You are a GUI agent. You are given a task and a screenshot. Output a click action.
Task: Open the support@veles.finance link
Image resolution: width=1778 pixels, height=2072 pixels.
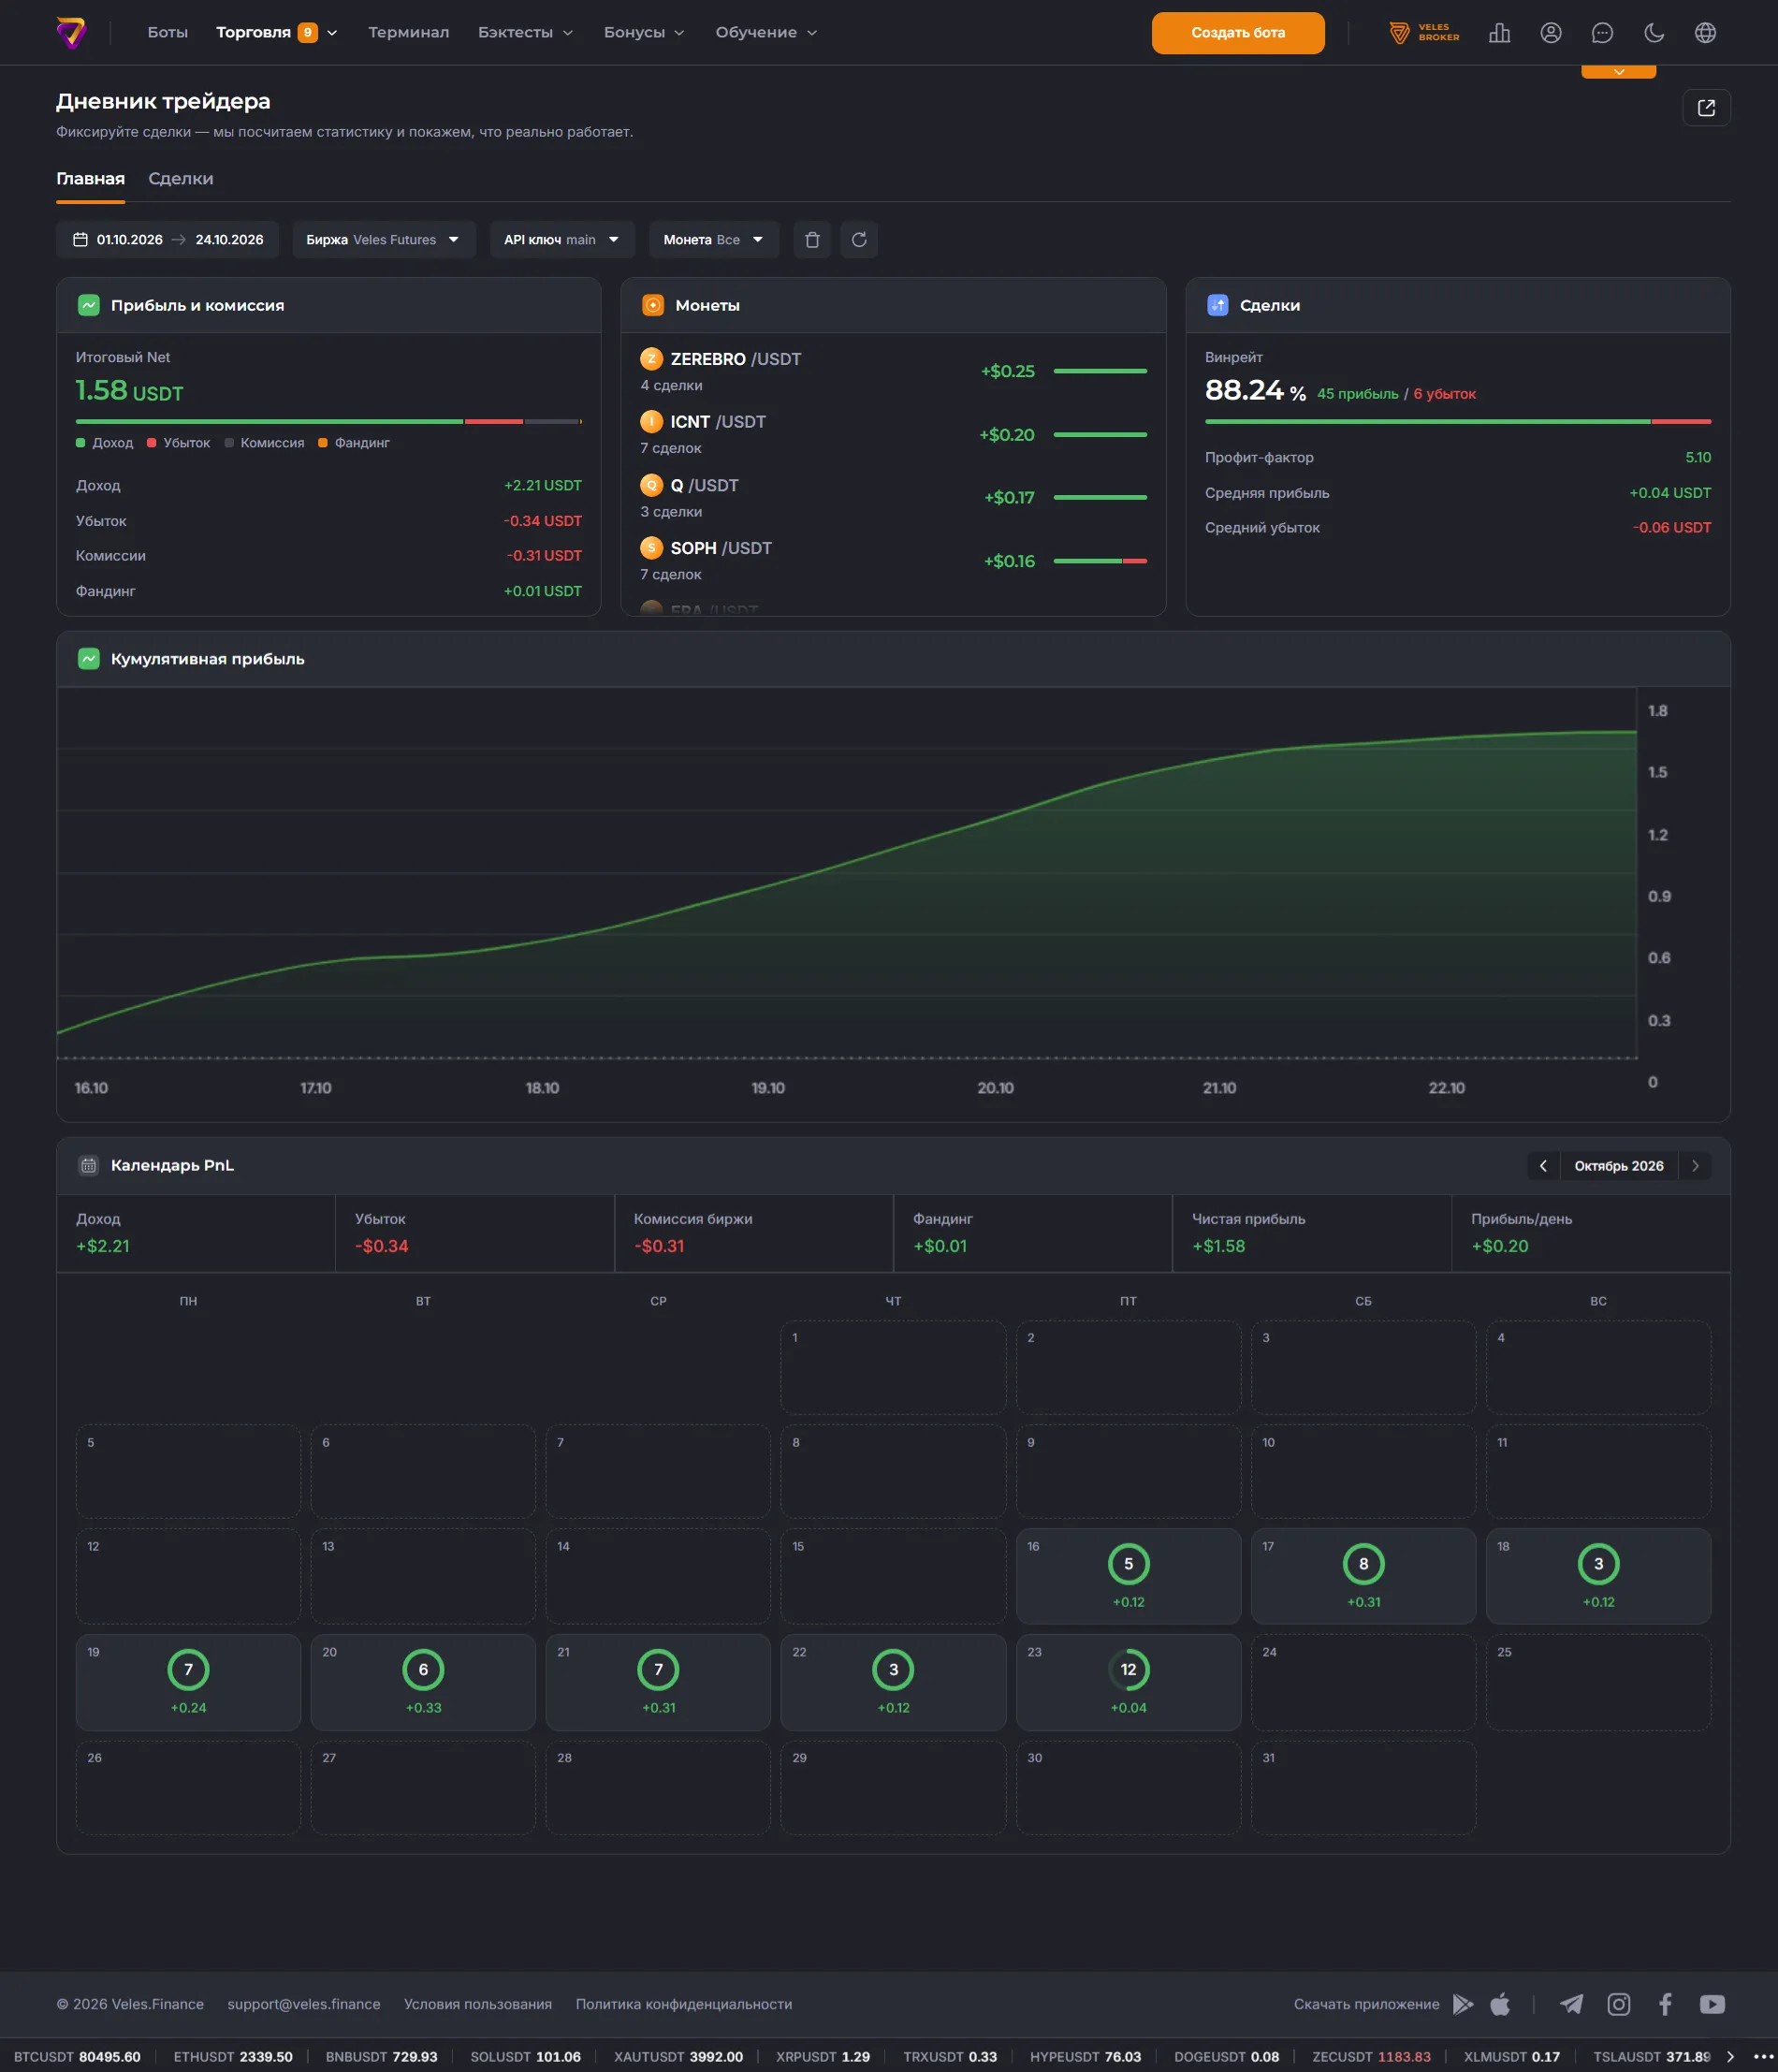click(304, 2004)
